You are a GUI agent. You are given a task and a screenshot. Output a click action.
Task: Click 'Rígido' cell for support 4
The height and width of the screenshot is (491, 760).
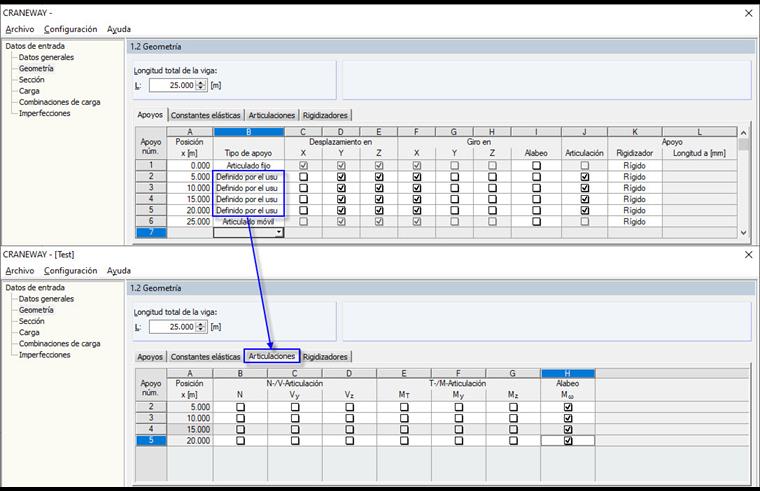[634, 199]
